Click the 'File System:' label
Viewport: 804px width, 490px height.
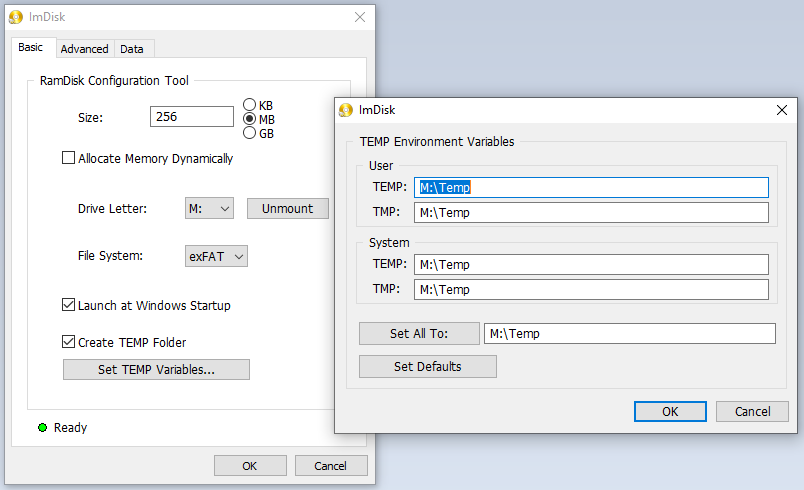point(110,256)
